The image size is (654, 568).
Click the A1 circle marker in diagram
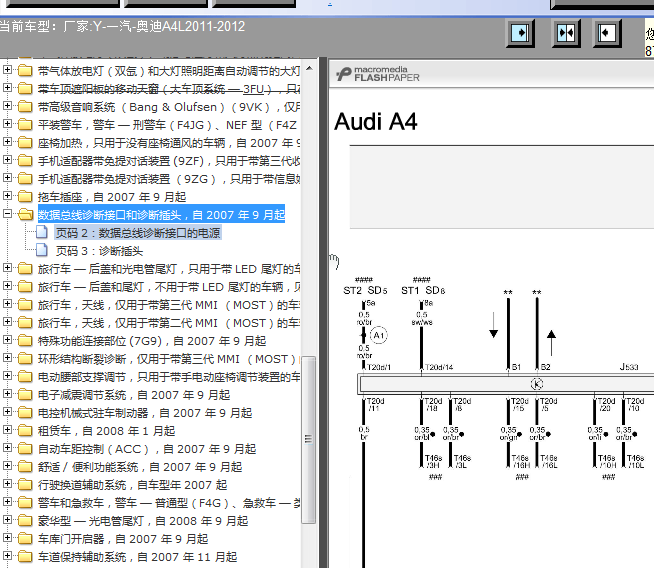pyautogui.click(x=379, y=335)
